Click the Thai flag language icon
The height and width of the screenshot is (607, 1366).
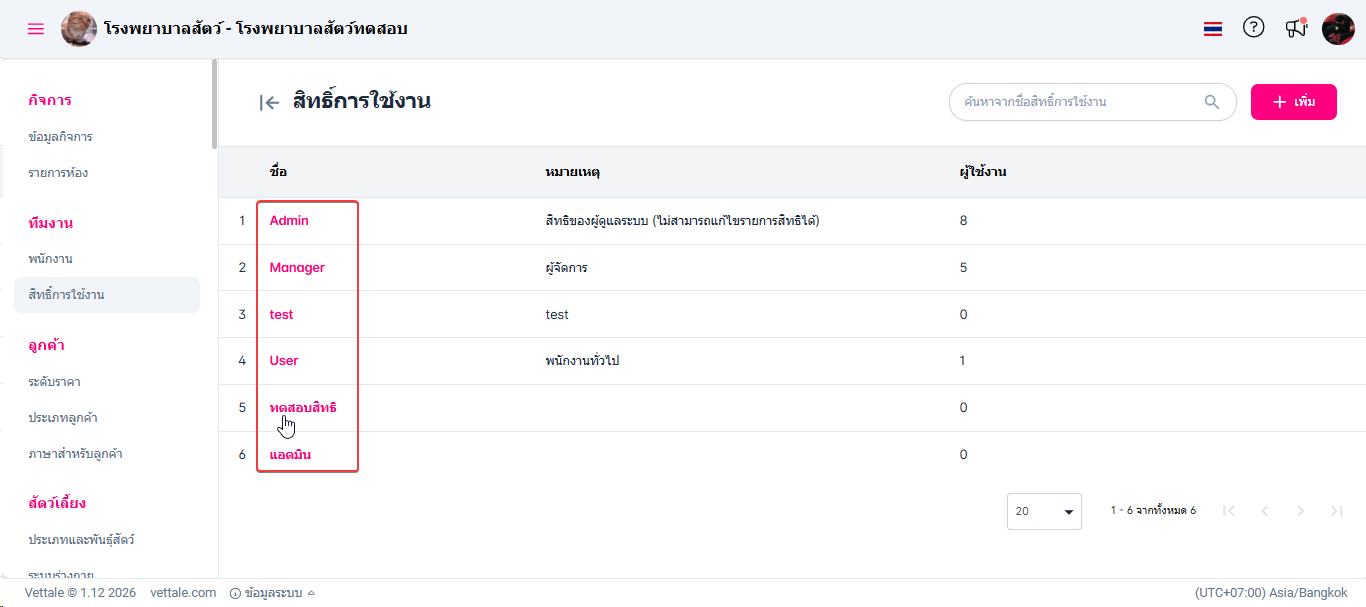[x=1213, y=29]
